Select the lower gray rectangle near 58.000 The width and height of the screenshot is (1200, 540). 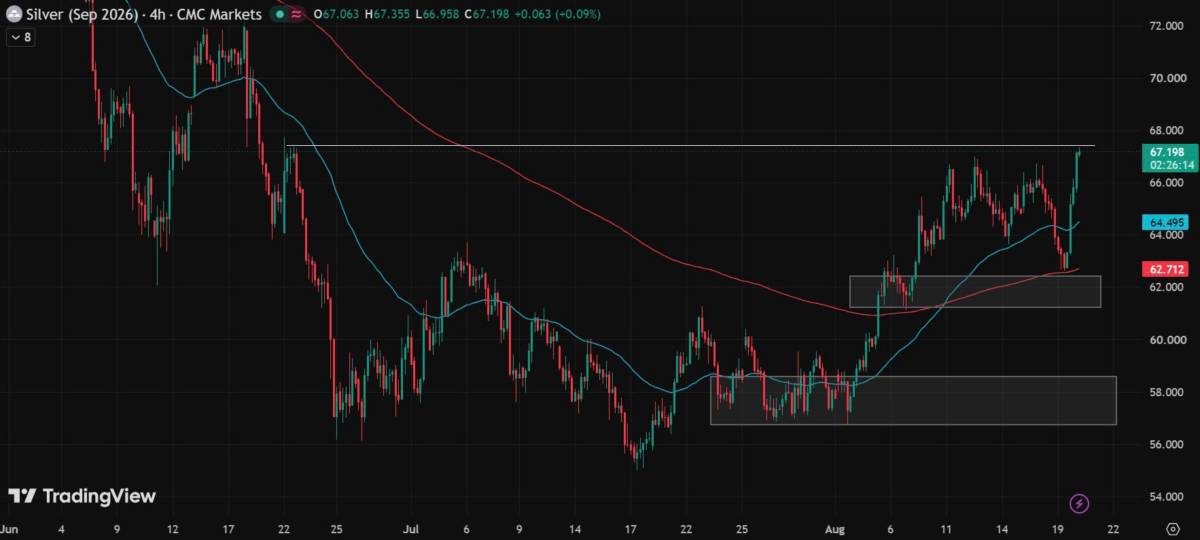point(913,400)
